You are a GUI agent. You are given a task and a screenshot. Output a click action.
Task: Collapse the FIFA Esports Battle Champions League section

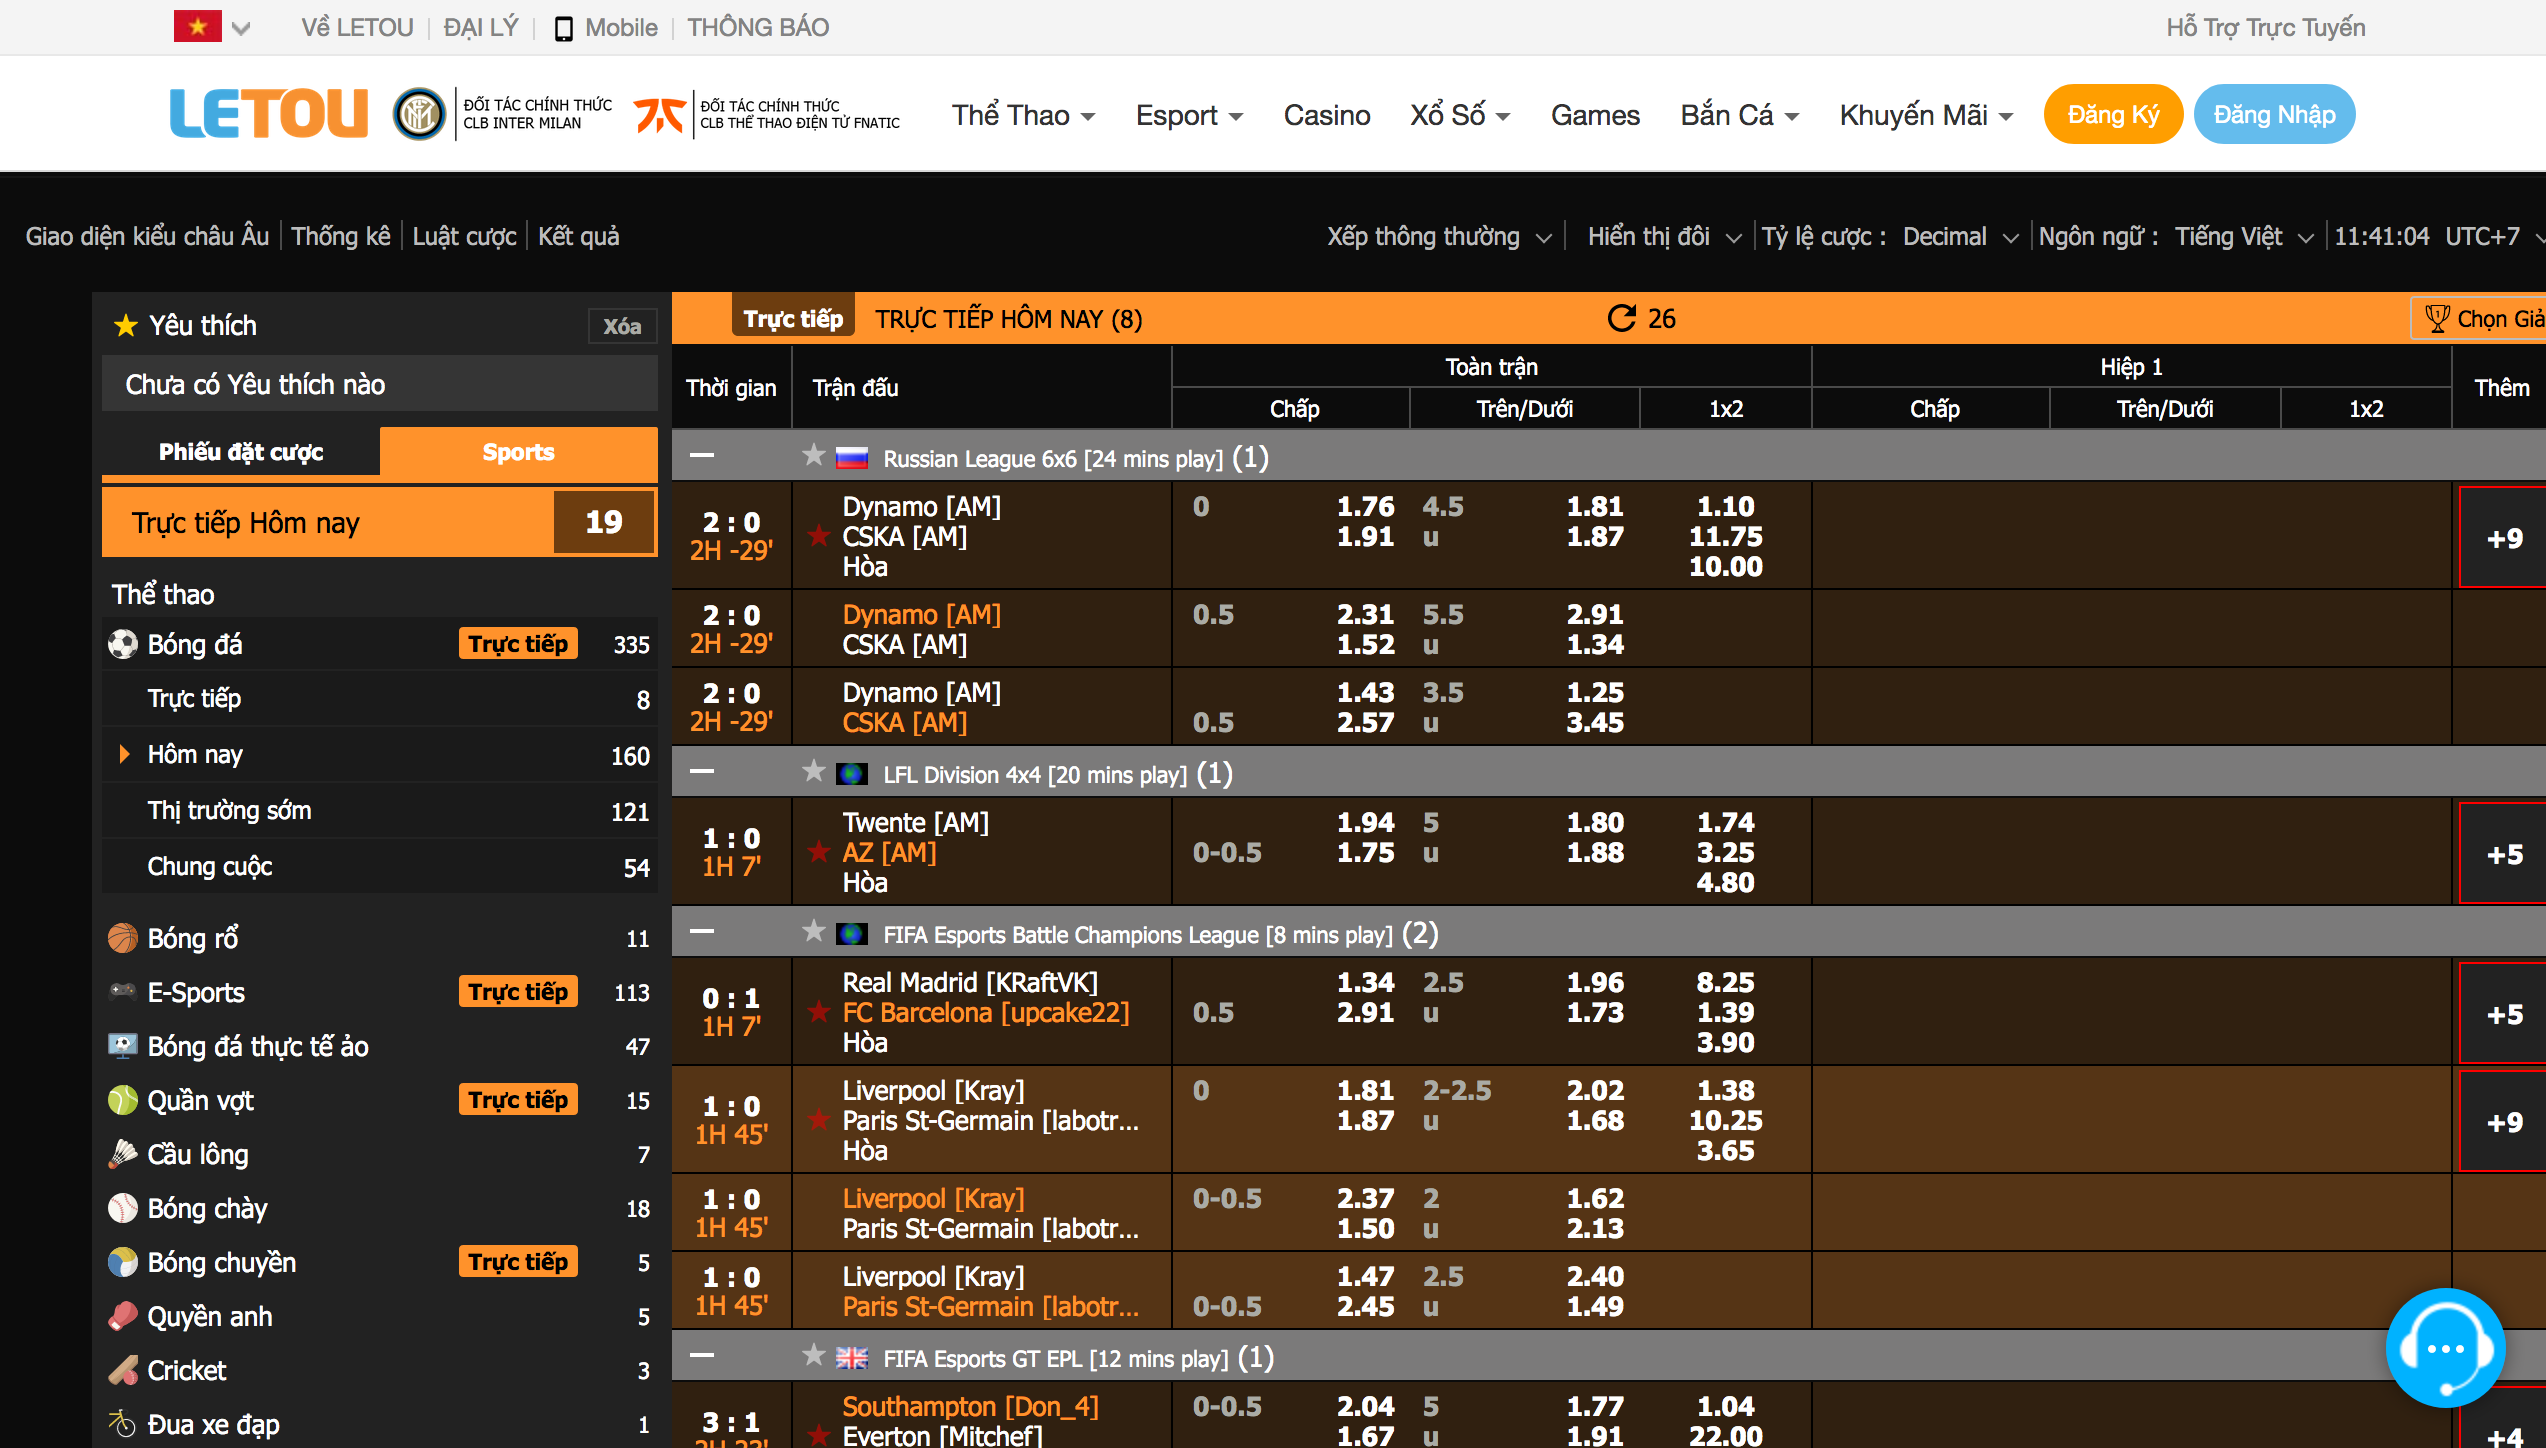[702, 931]
